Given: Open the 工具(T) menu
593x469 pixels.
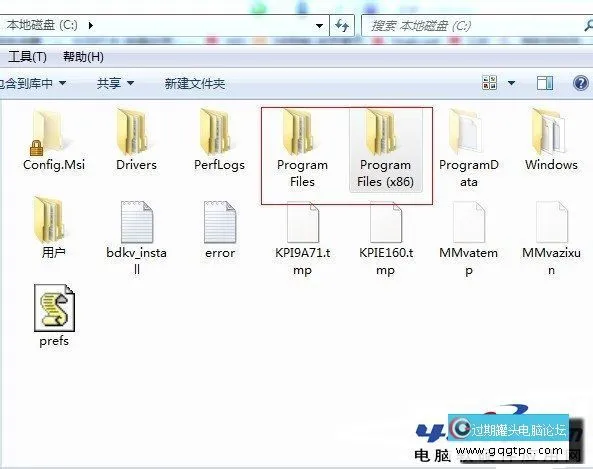Looking at the screenshot, I should [27, 57].
